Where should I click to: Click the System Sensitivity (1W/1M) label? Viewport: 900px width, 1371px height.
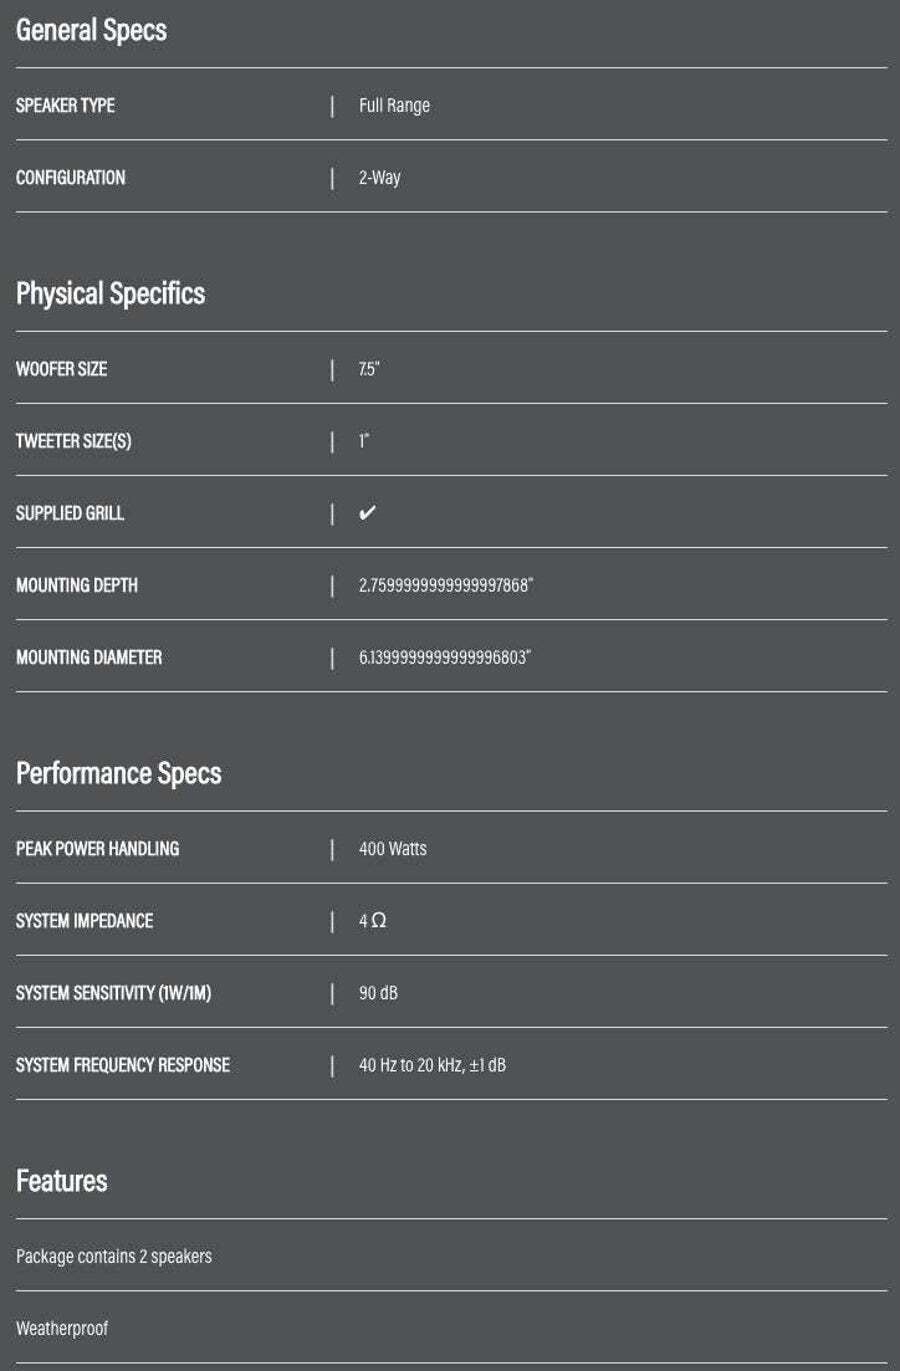point(113,993)
